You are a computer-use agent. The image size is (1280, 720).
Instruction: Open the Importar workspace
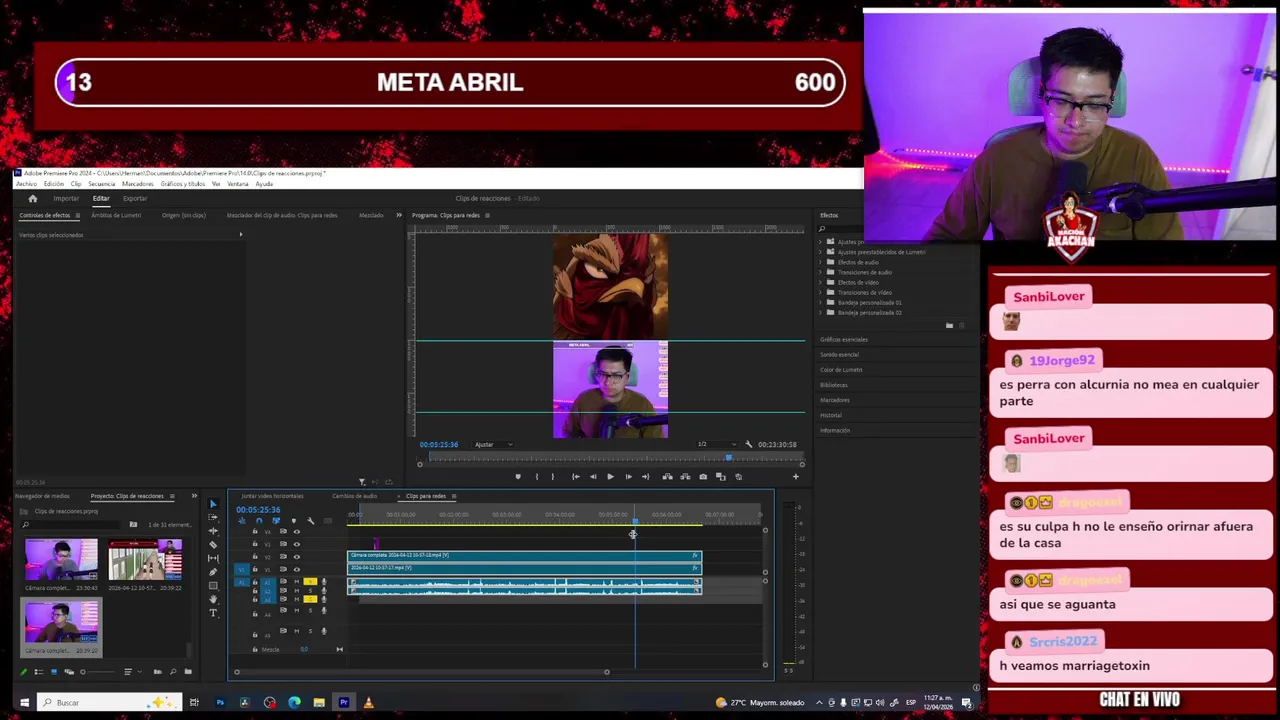point(66,198)
